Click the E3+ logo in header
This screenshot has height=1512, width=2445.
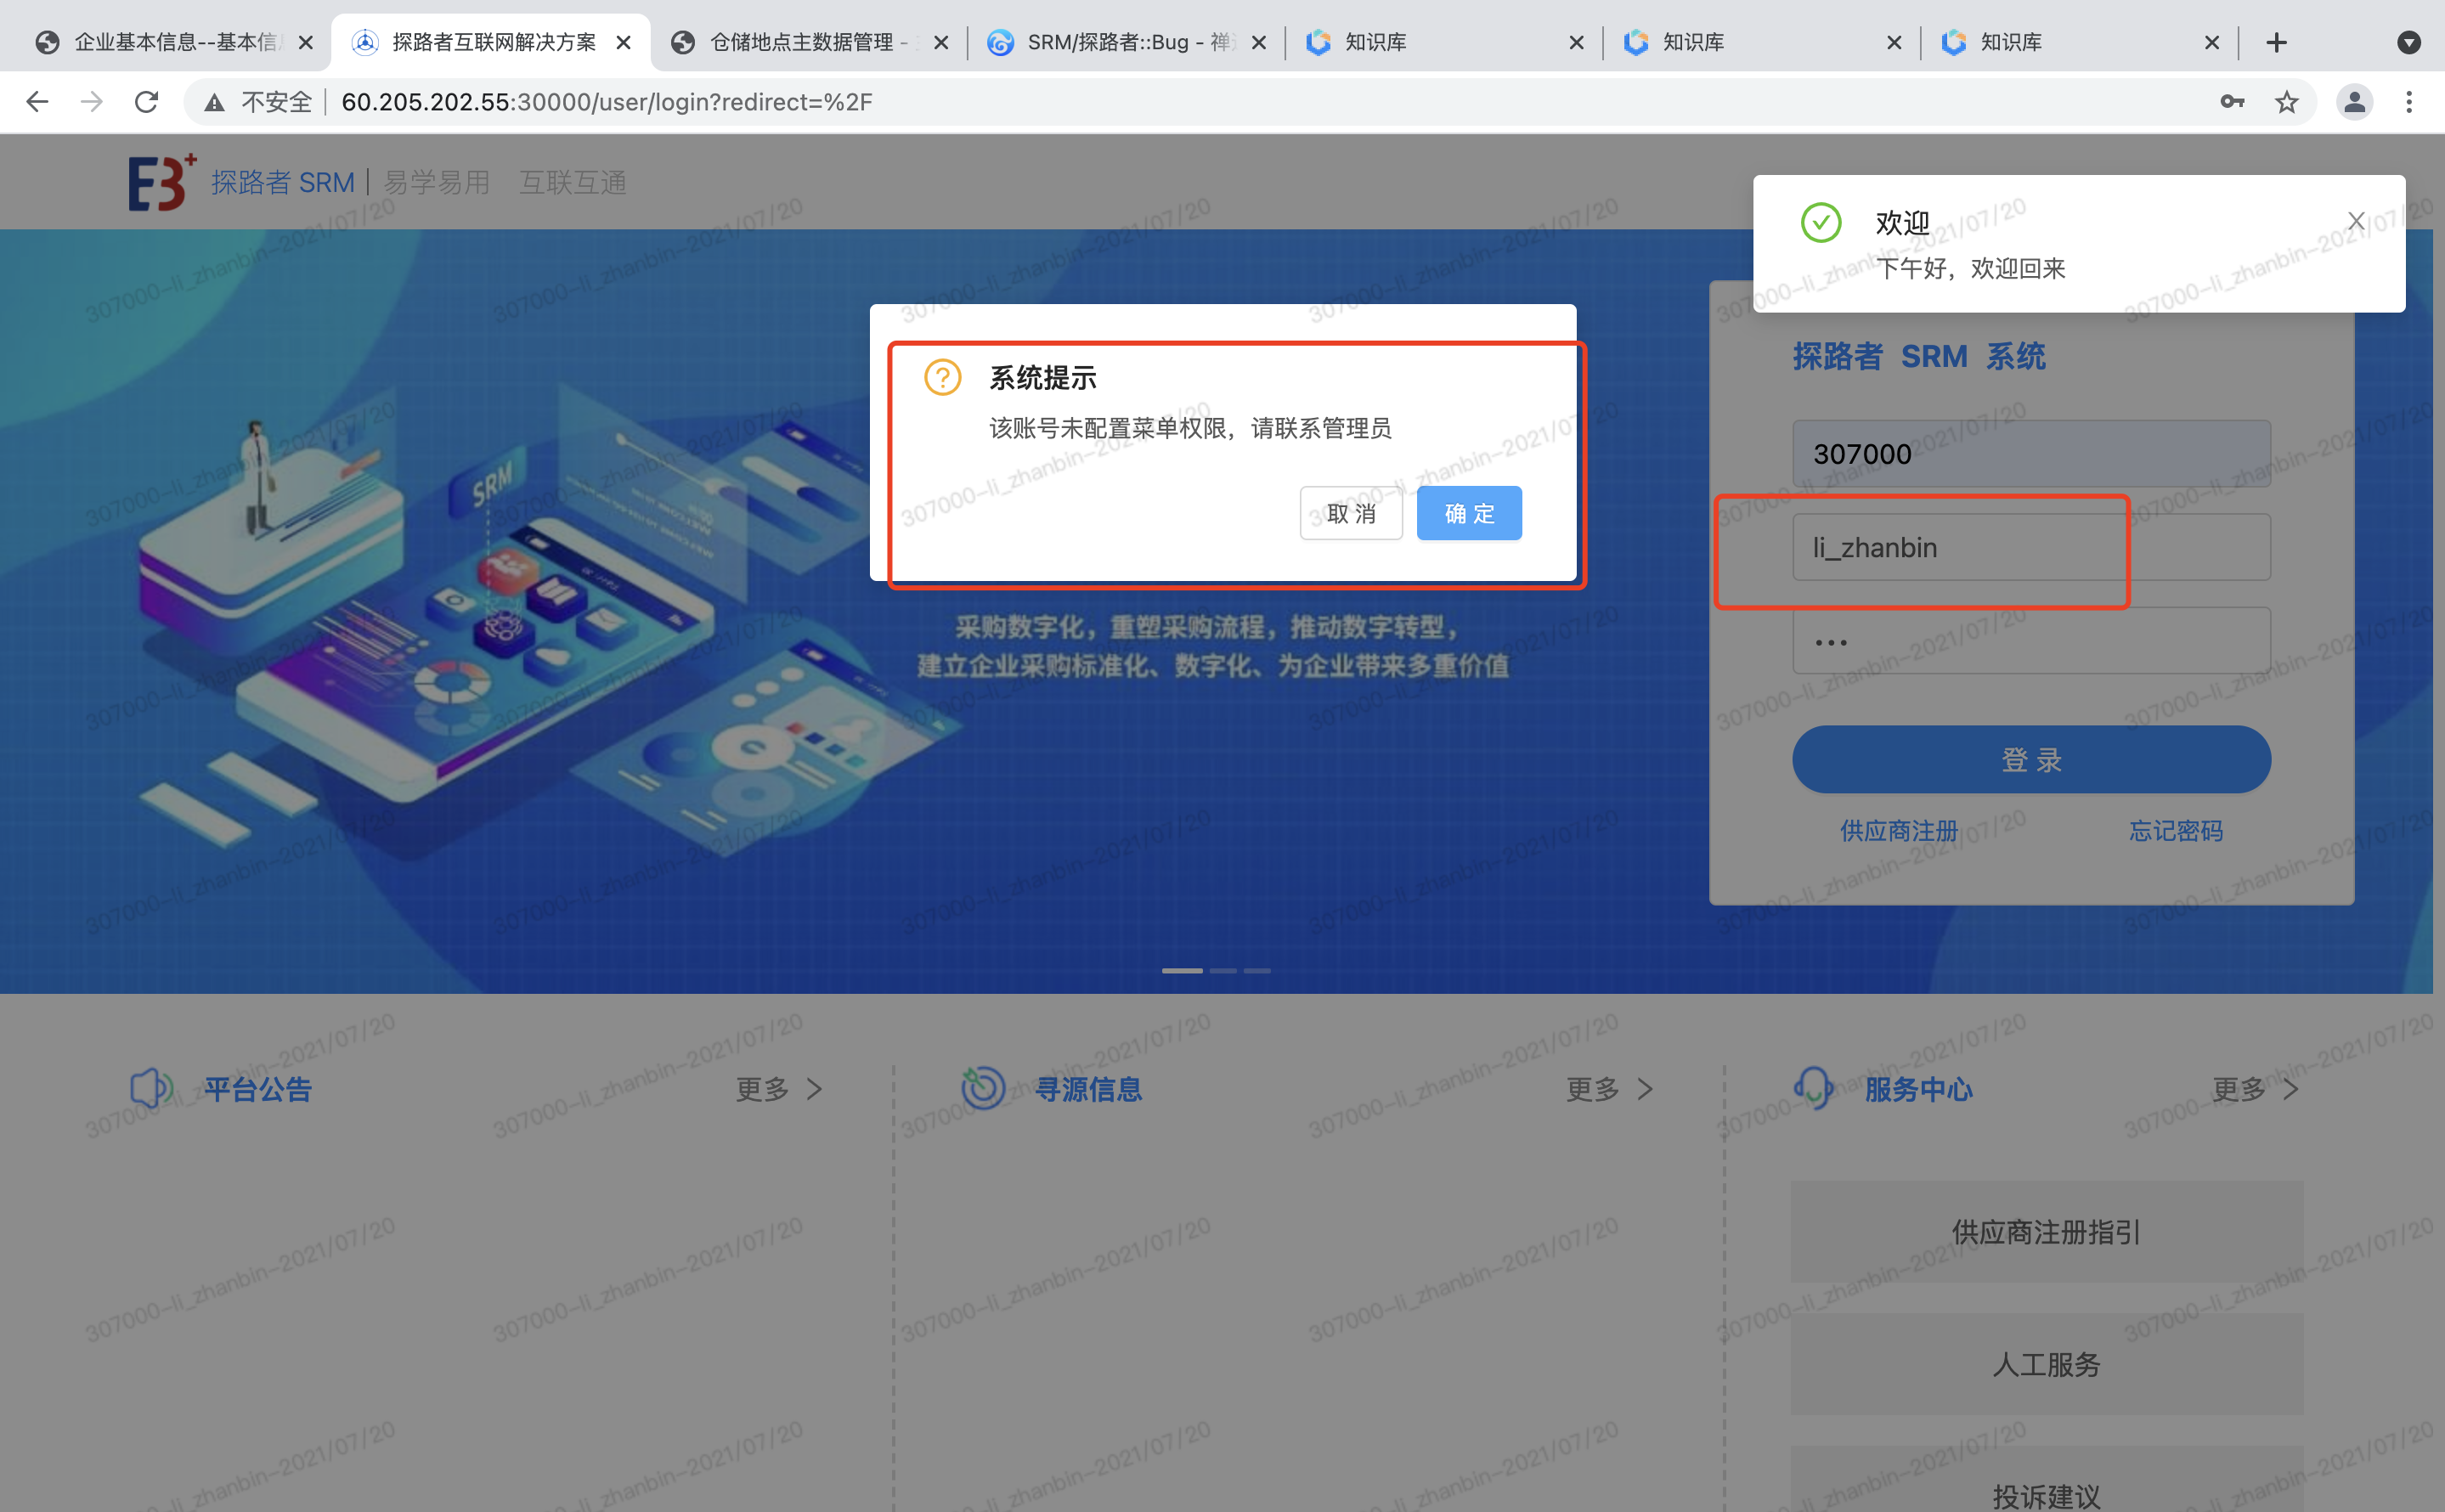160,182
